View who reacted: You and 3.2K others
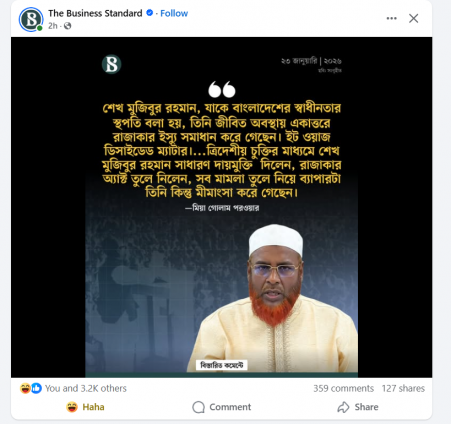This screenshot has height=424, width=451. [86, 388]
